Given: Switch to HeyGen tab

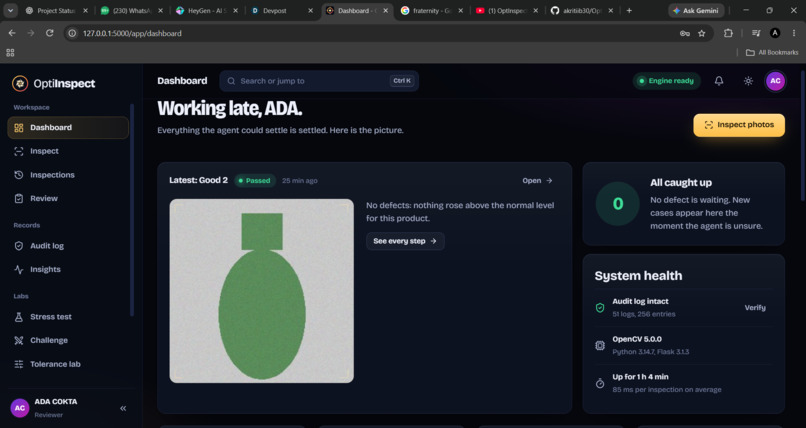Looking at the screenshot, I should [x=206, y=10].
